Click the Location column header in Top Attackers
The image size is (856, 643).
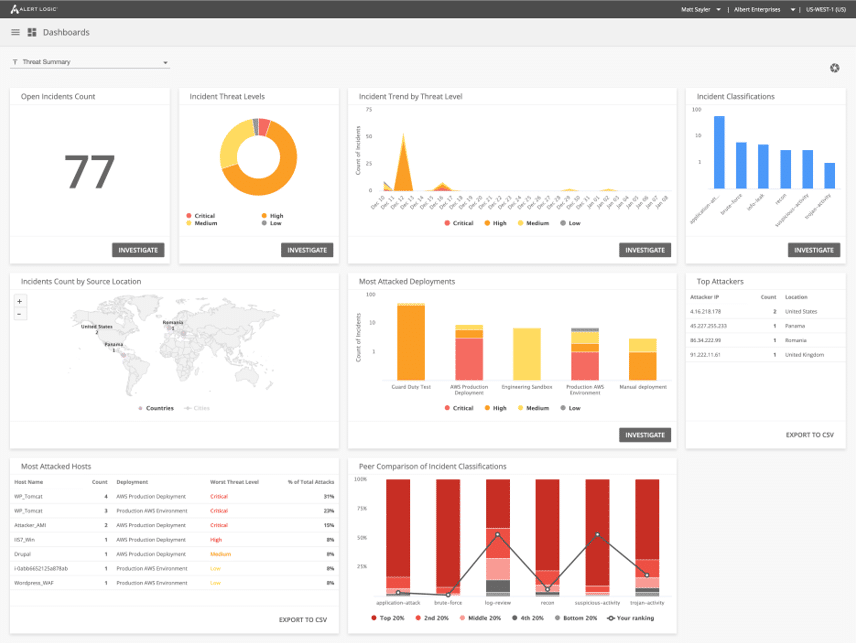point(796,297)
